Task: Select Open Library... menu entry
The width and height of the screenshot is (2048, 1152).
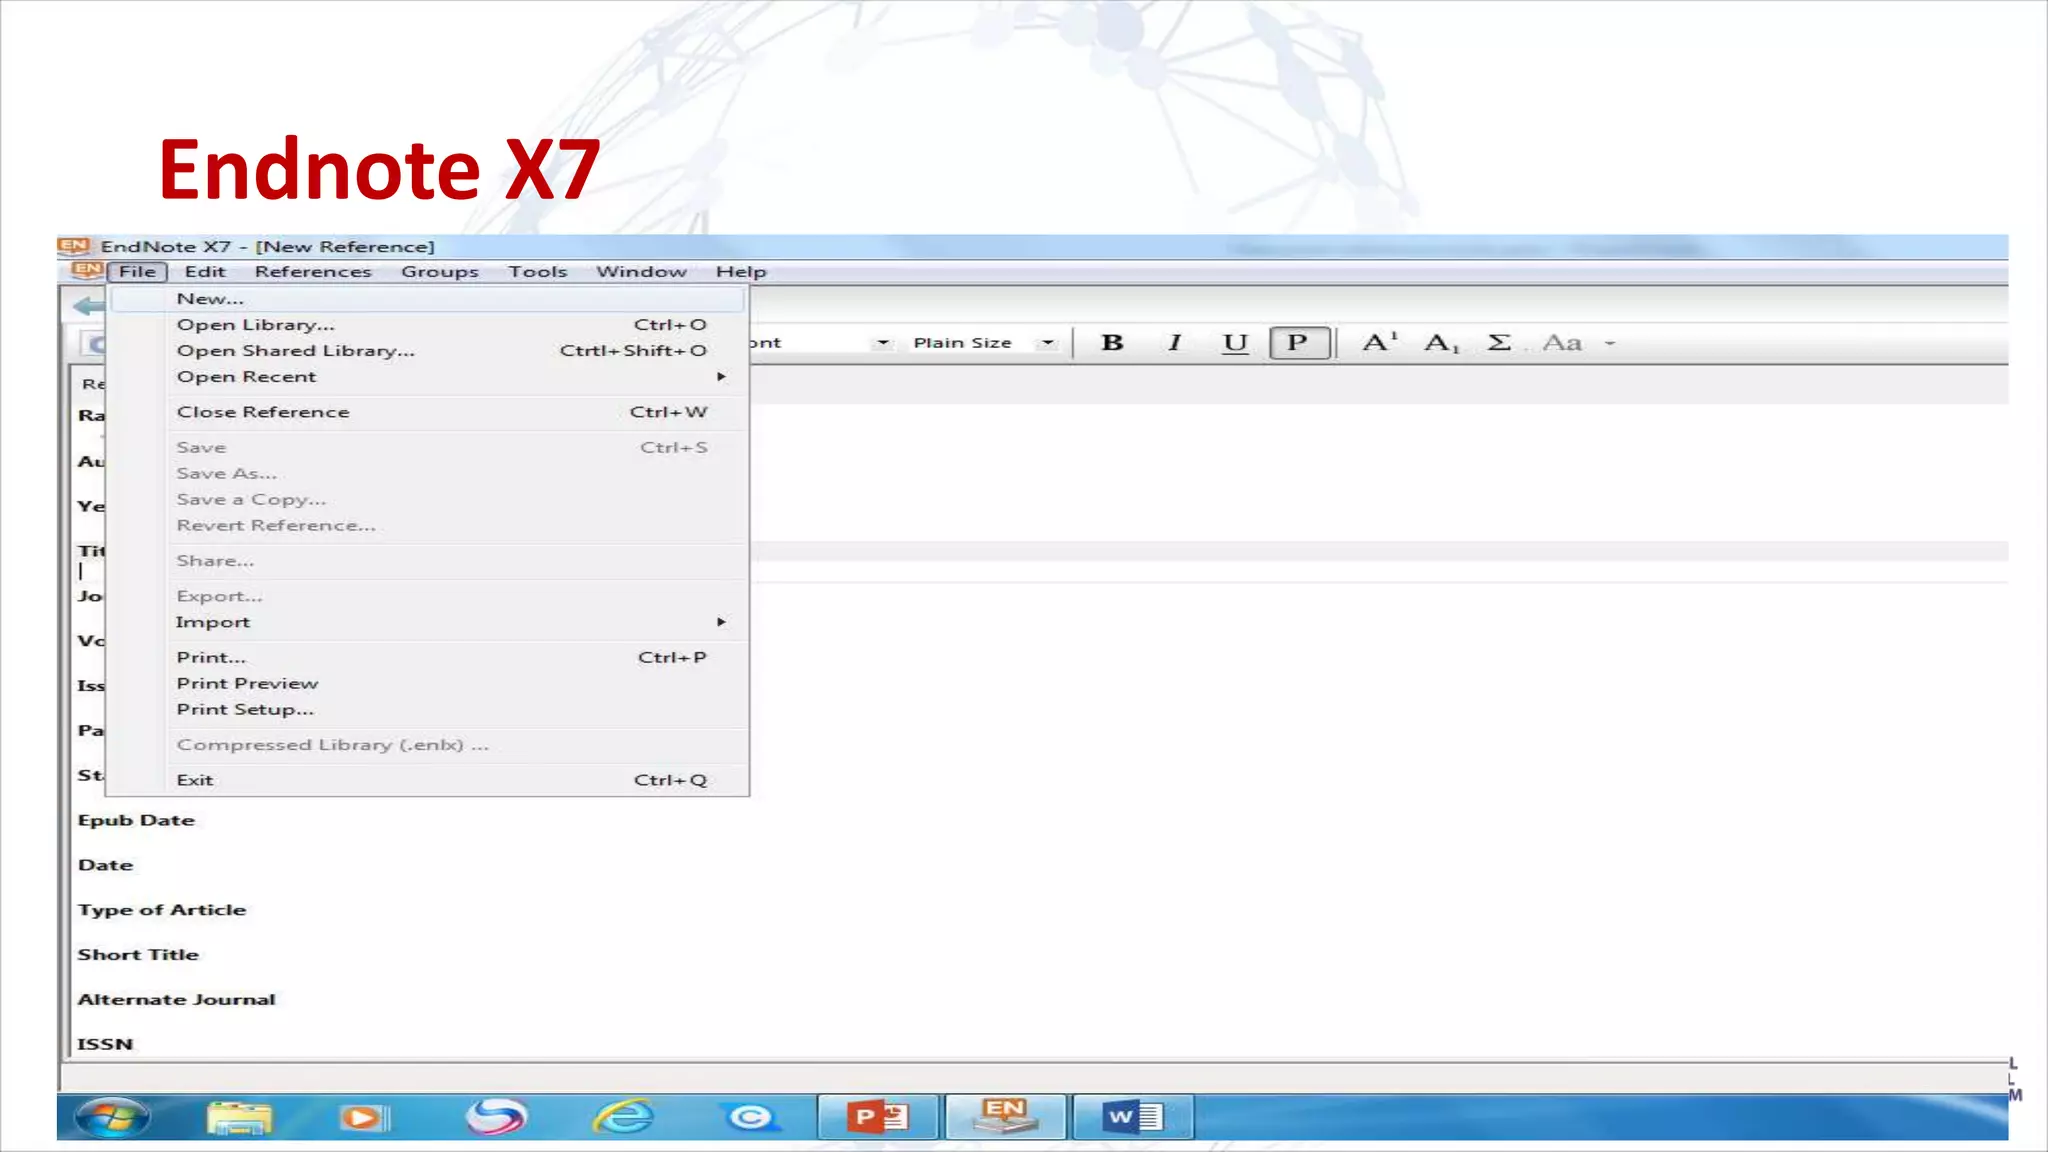Action: point(428,325)
